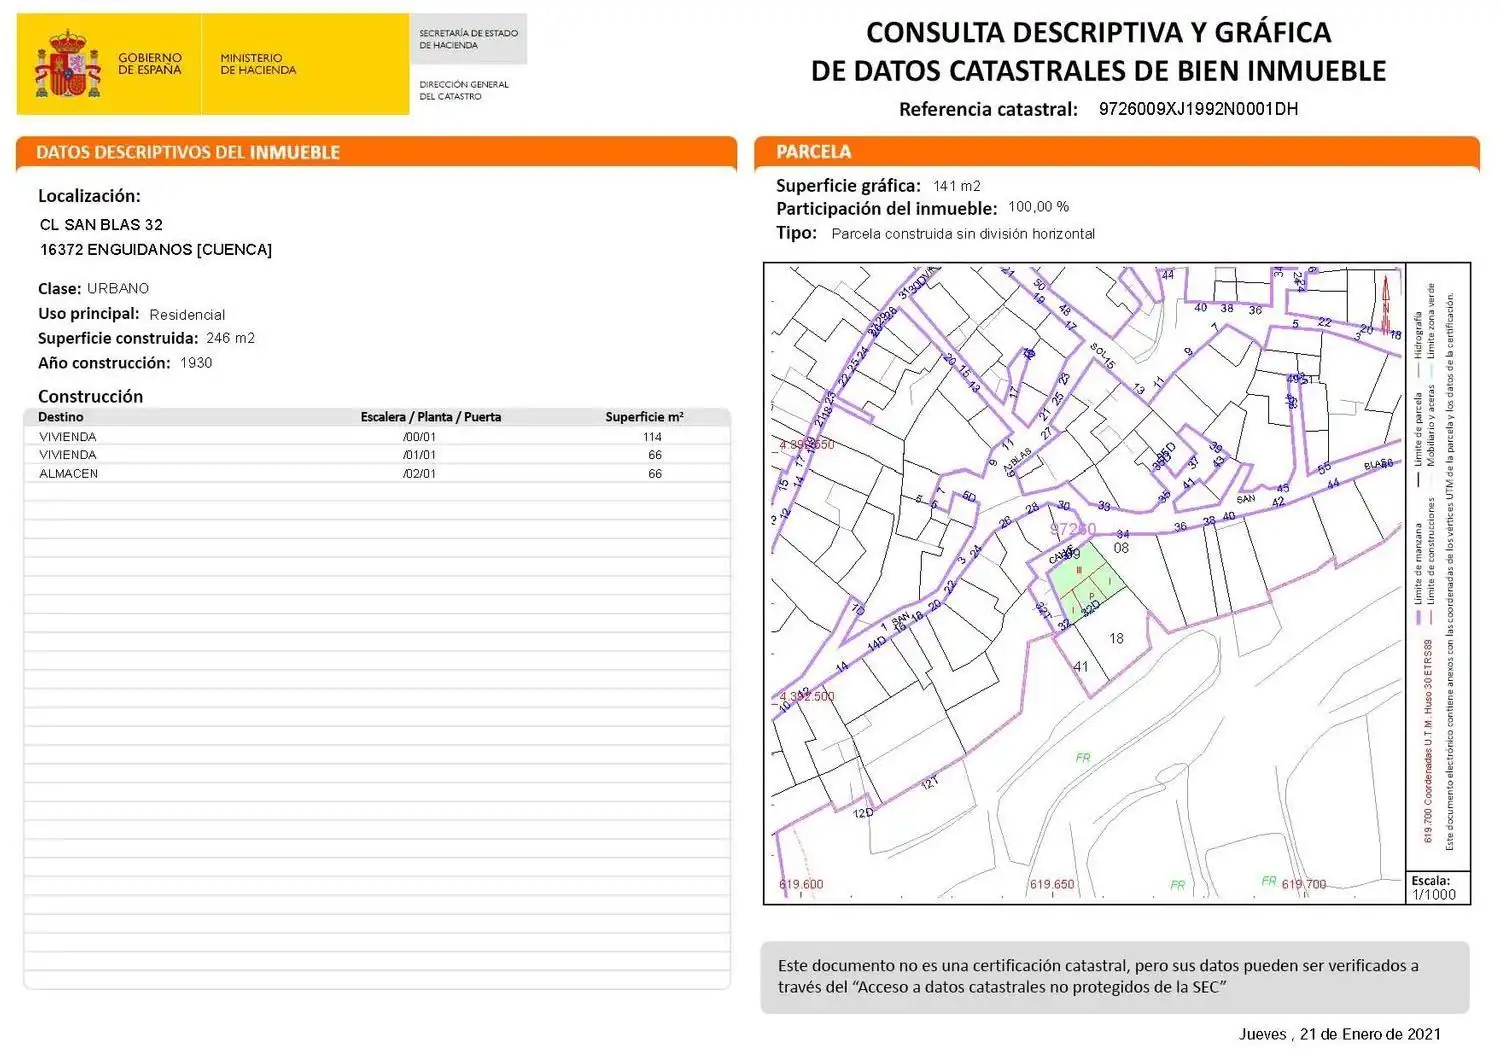Select construction year "1930"
This screenshot has height=1059, width=1500.
point(196,363)
